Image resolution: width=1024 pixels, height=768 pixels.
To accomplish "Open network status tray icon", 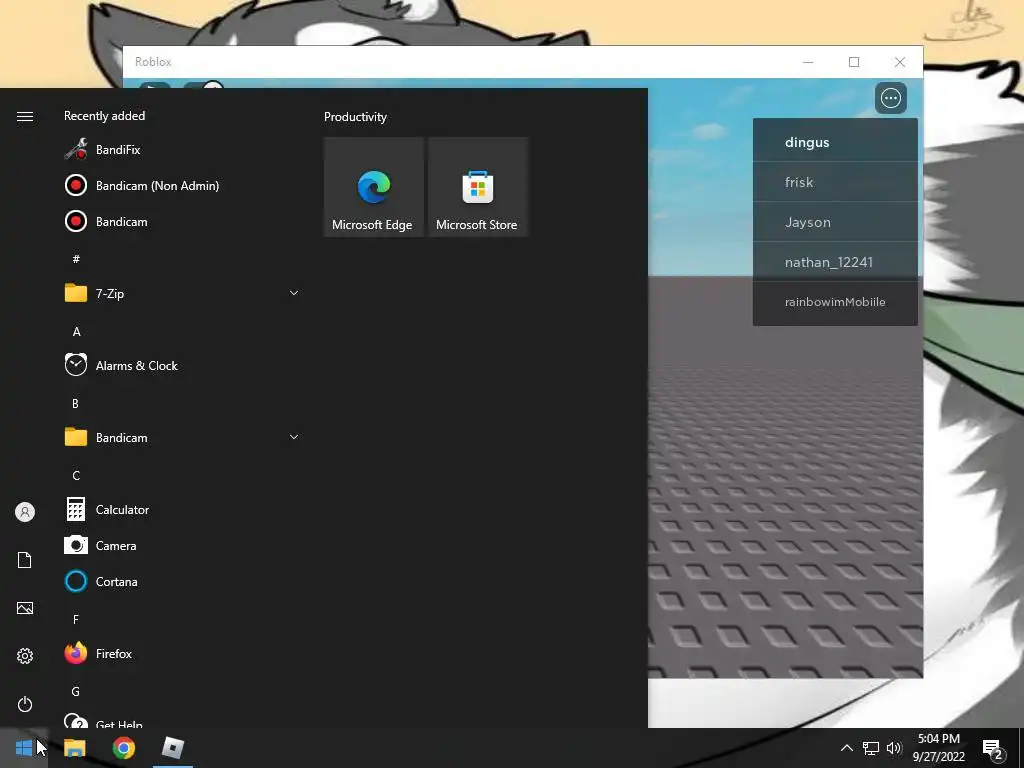I will pyautogui.click(x=871, y=748).
